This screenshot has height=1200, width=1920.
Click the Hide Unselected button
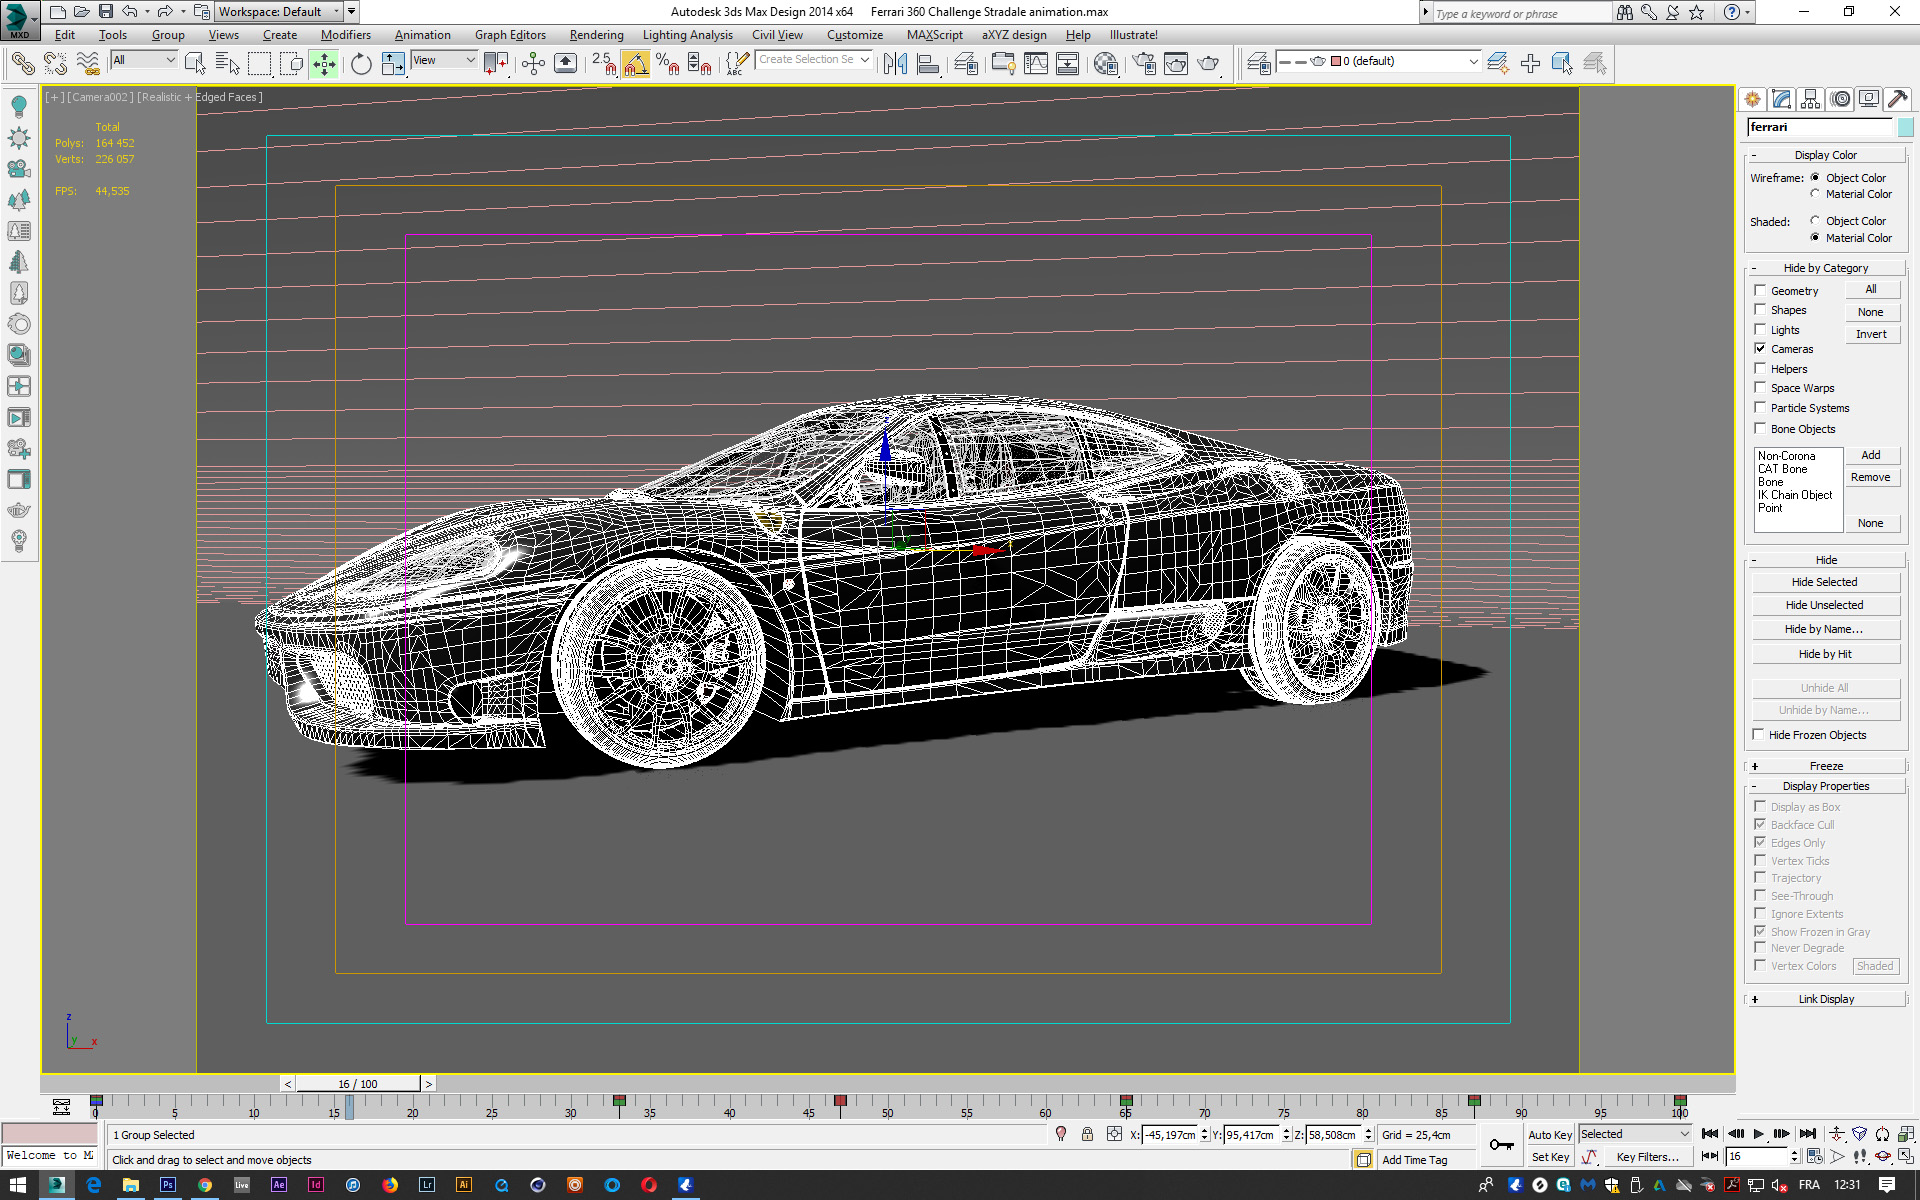(x=1825, y=605)
